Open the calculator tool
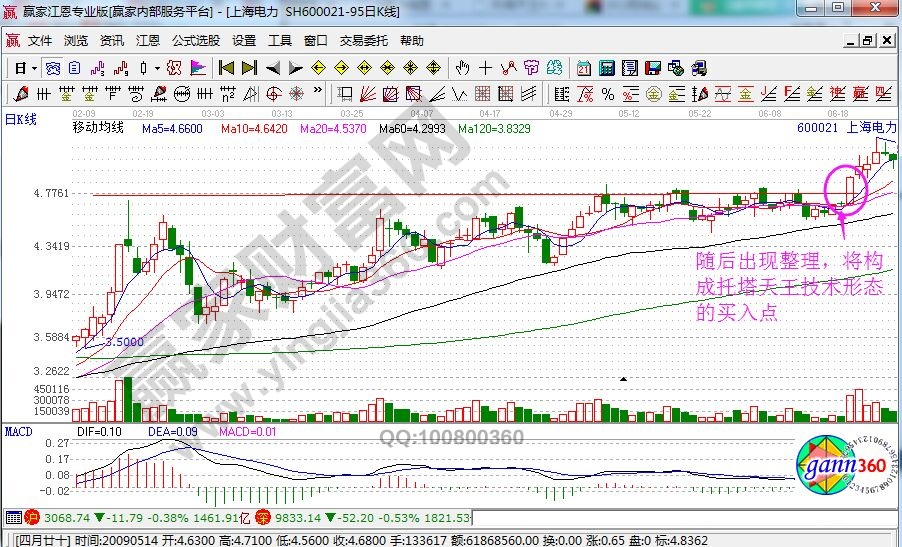This screenshot has height=547, width=902. [x=606, y=68]
